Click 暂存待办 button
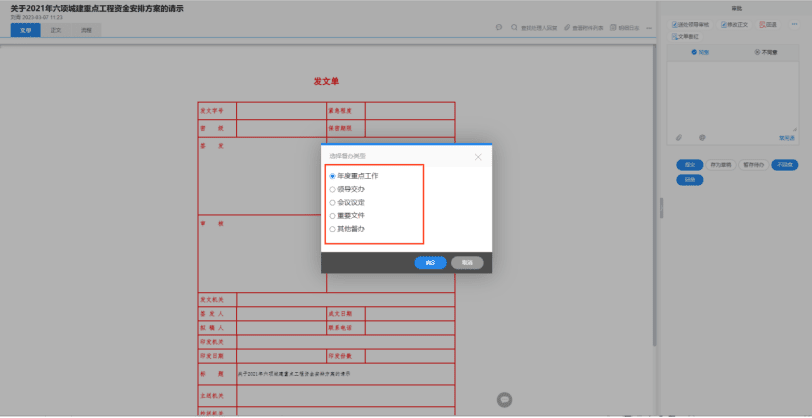Viewport: 812px width, 418px height. tap(753, 165)
